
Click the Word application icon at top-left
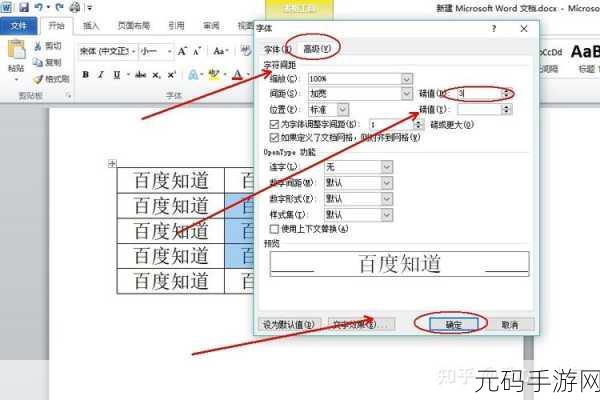[x=6, y=7]
